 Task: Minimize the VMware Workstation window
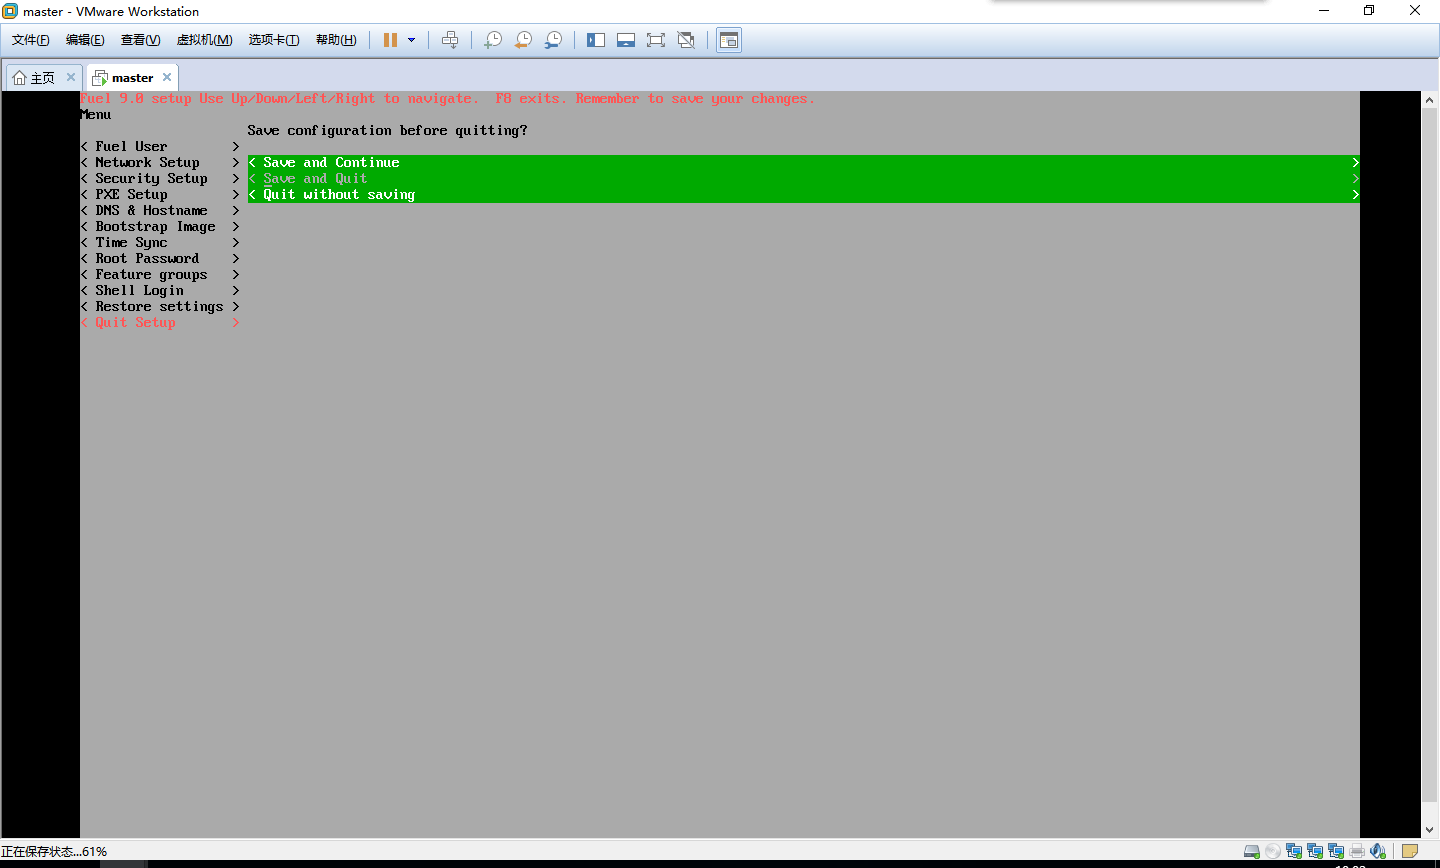1324,11
